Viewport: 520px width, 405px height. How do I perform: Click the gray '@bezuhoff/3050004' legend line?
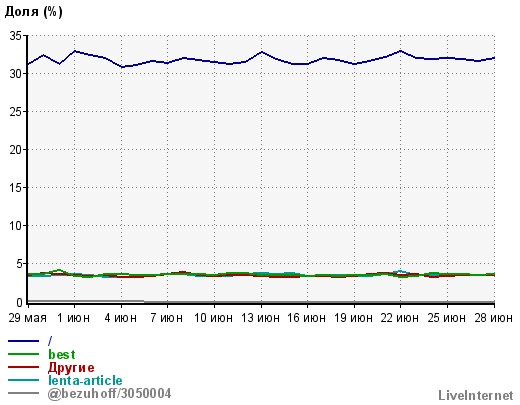click(23, 393)
